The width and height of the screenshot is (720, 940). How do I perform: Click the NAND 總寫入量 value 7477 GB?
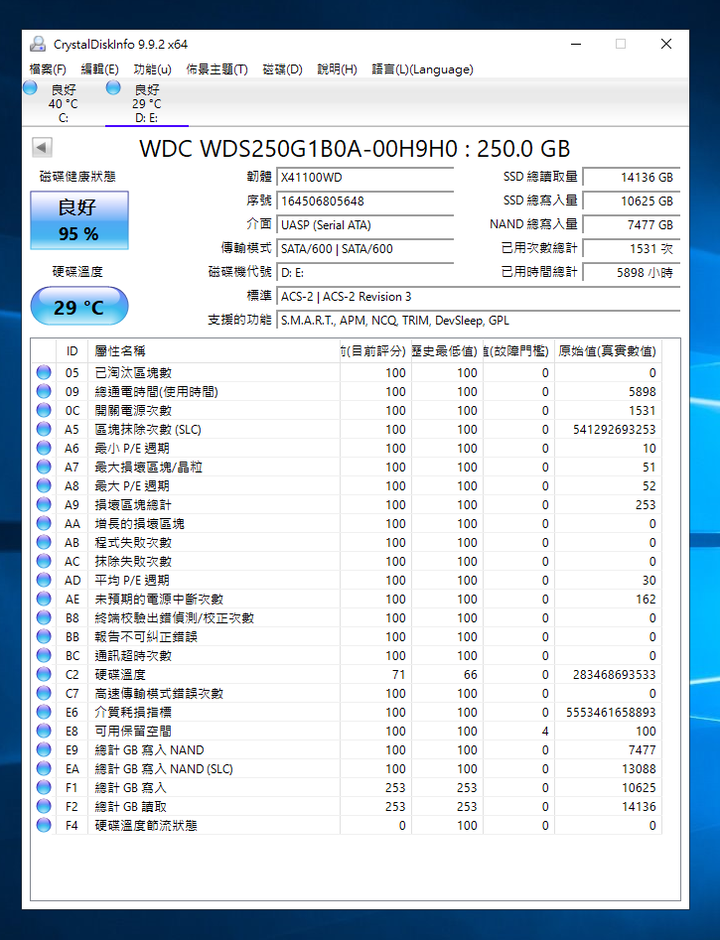click(x=631, y=225)
